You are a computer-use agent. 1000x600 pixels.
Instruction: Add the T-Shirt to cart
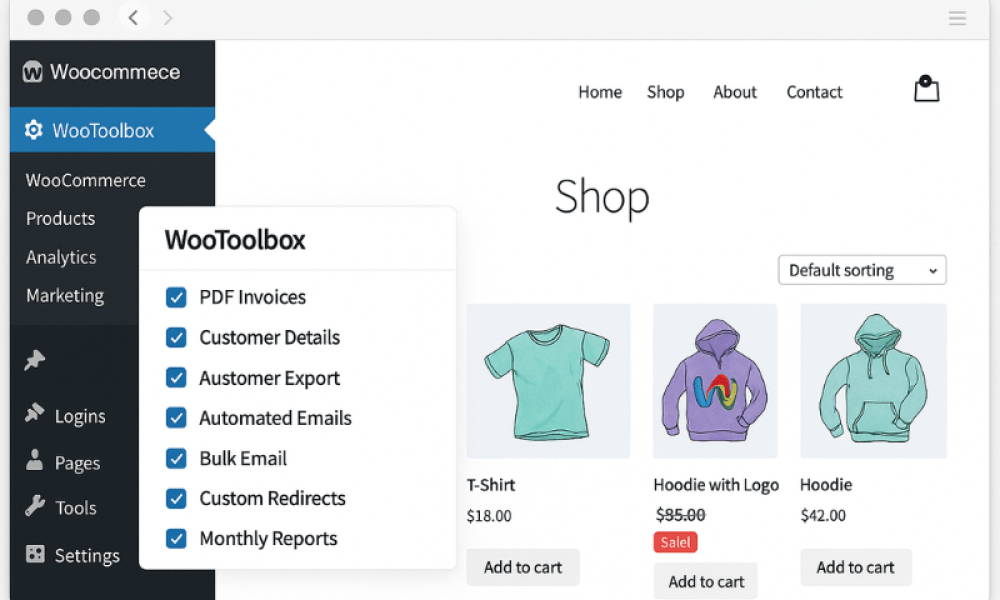[522, 567]
